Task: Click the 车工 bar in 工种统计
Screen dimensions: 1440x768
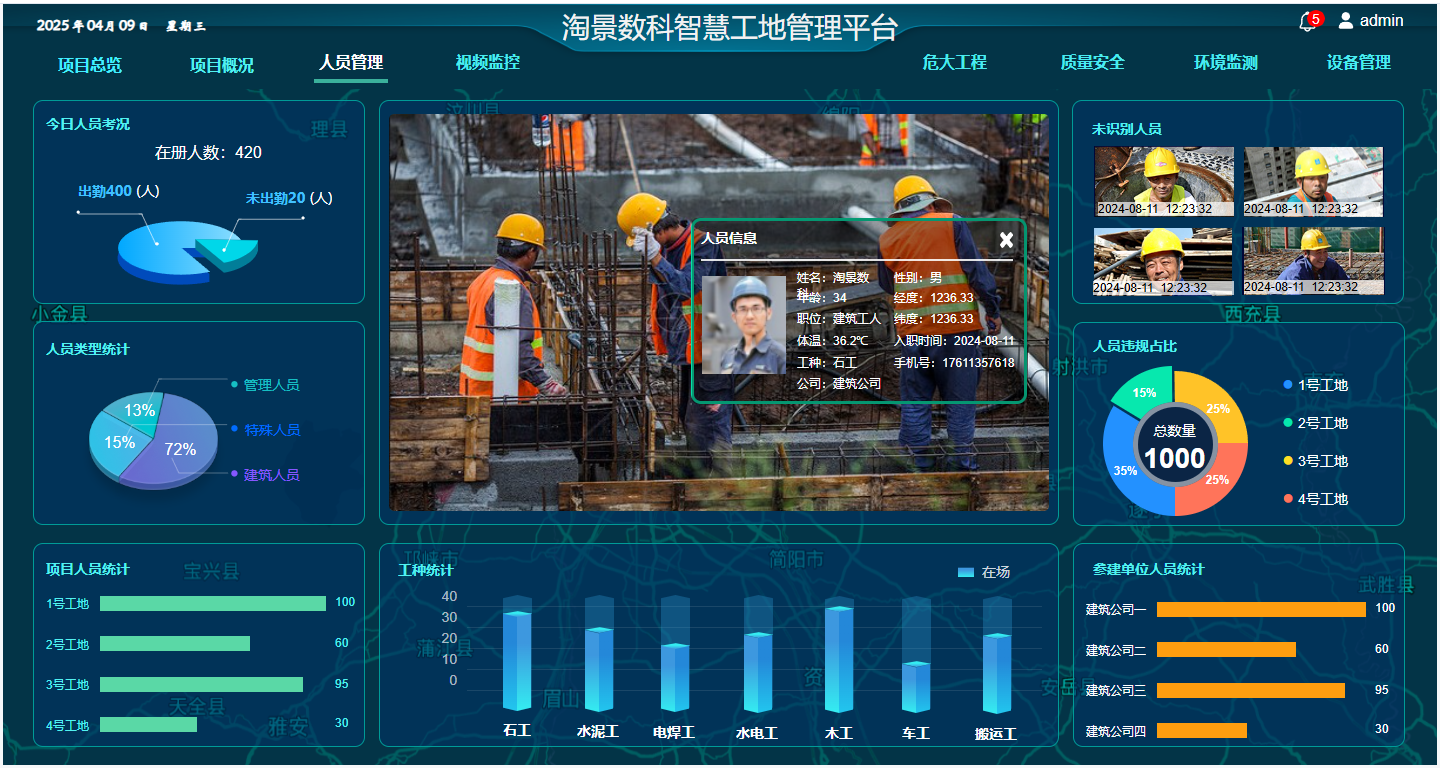Action: pos(916,687)
